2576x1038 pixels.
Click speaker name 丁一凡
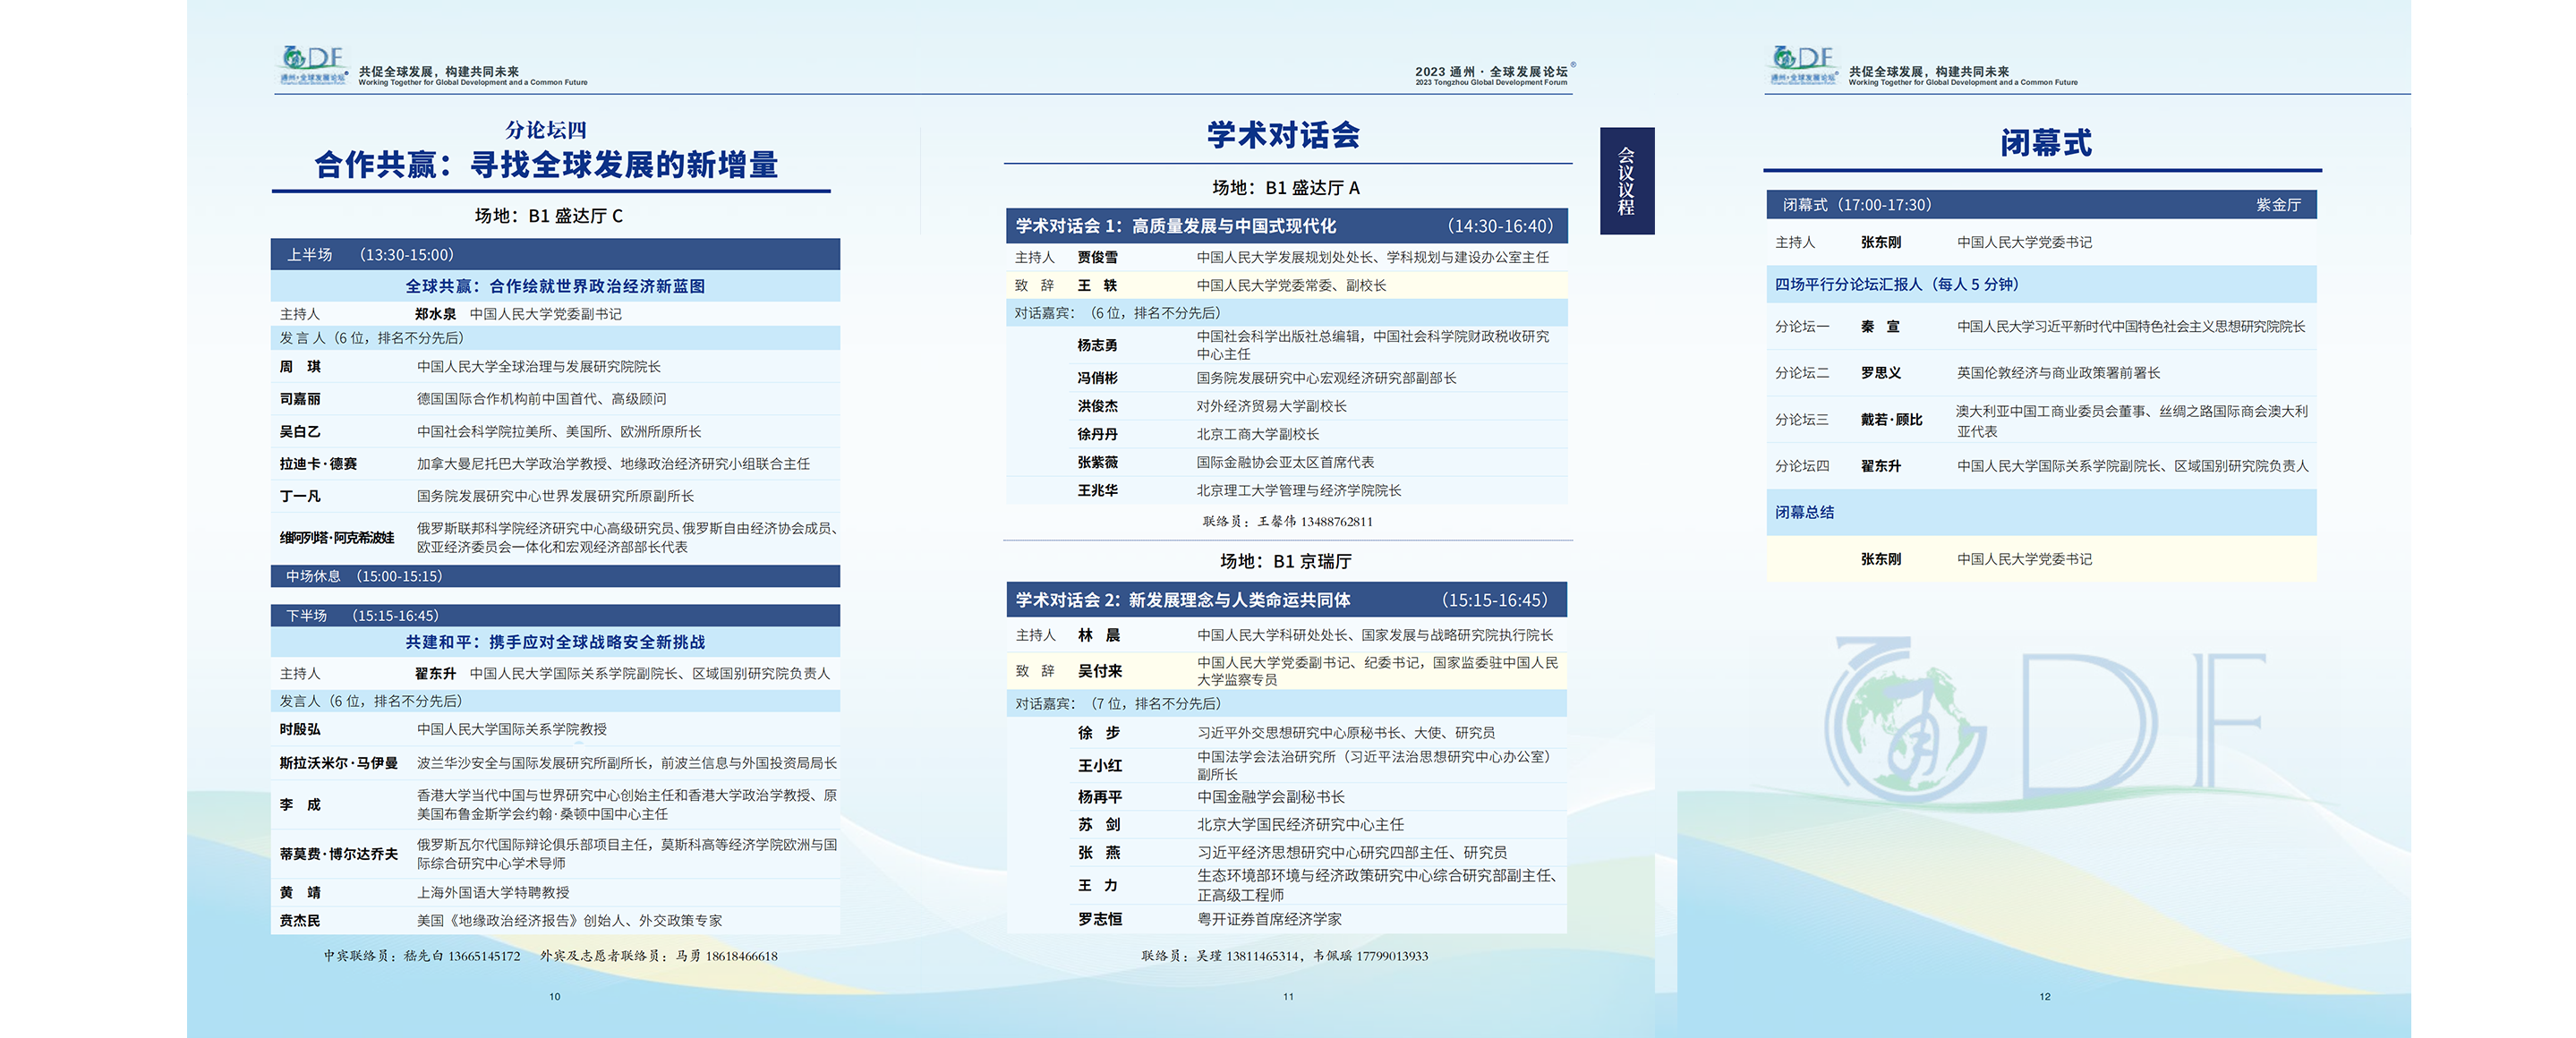click(300, 496)
